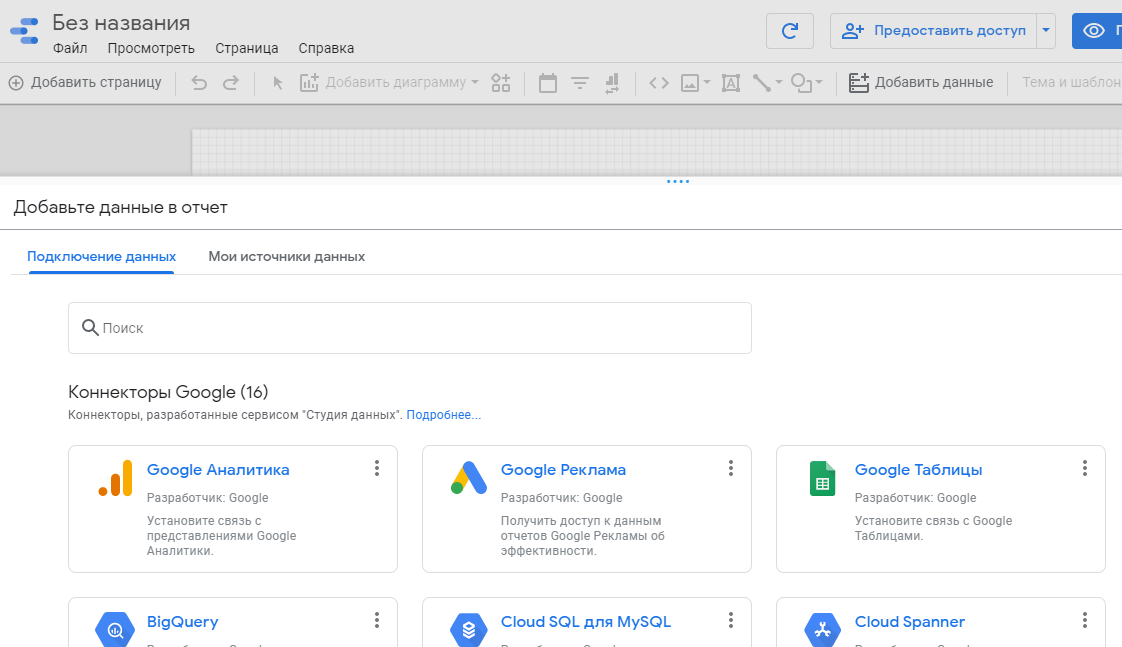The image size is (1122, 647).
Task: Click the Google Таблицы connector icon
Action: tap(822, 478)
